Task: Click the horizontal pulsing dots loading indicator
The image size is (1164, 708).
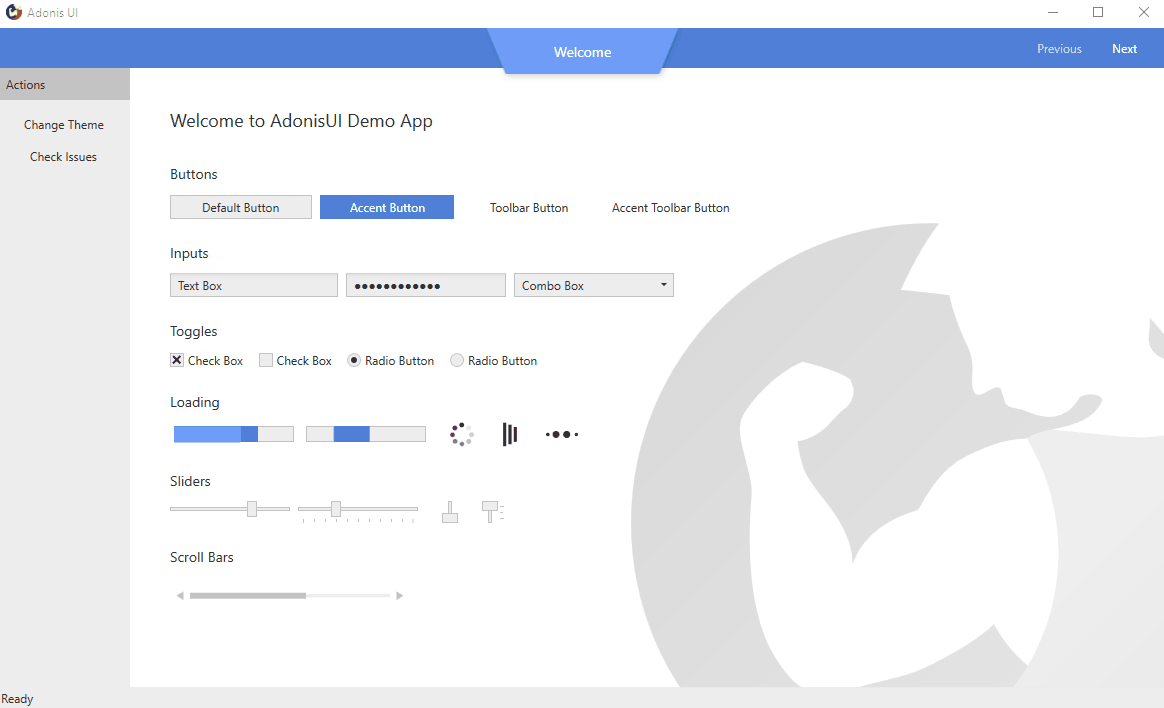Action: 562,434
